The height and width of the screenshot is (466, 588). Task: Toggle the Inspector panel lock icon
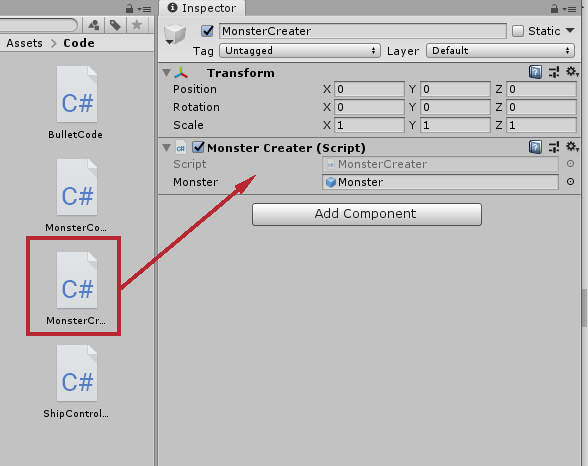pyautogui.click(x=554, y=9)
